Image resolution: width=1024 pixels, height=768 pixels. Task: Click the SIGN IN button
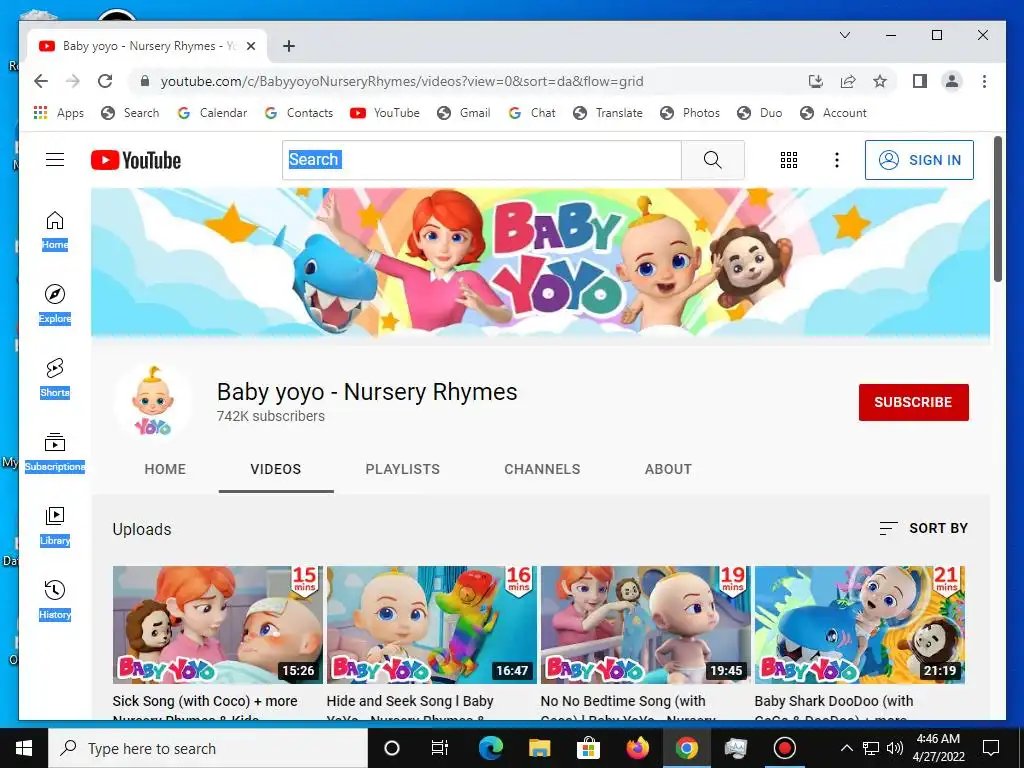click(x=919, y=160)
